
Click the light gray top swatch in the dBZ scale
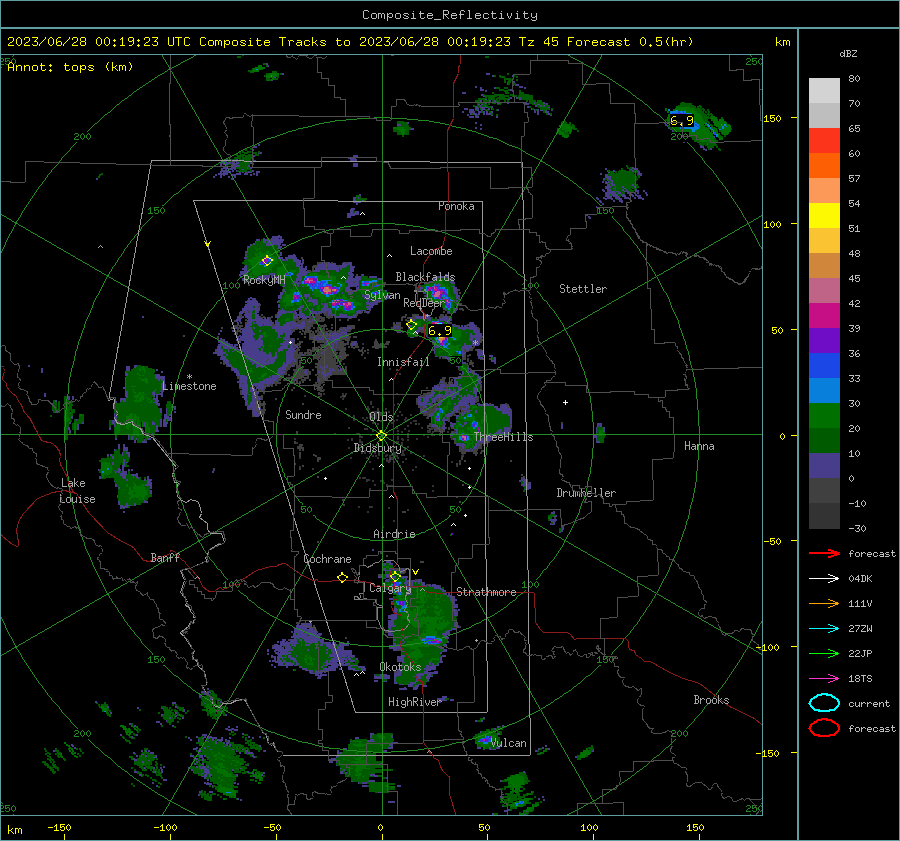[x=824, y=91]
